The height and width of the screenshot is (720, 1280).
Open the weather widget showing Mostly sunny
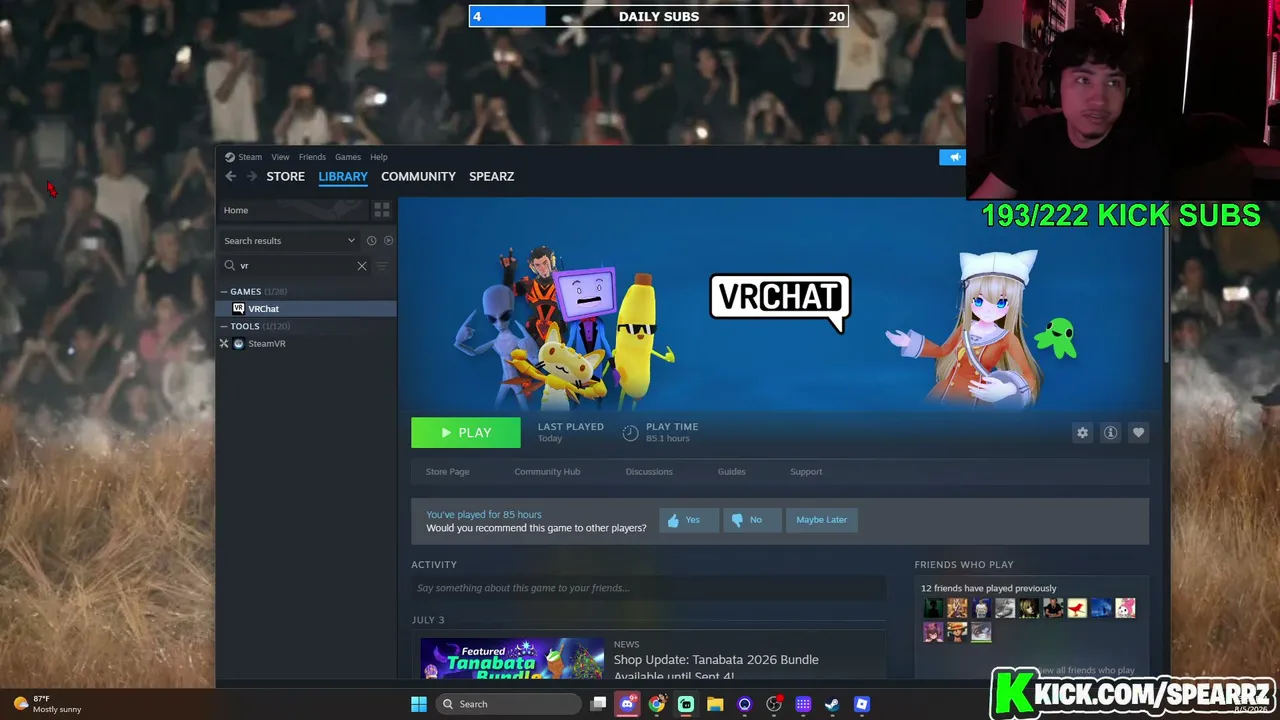tap(48, 704)
